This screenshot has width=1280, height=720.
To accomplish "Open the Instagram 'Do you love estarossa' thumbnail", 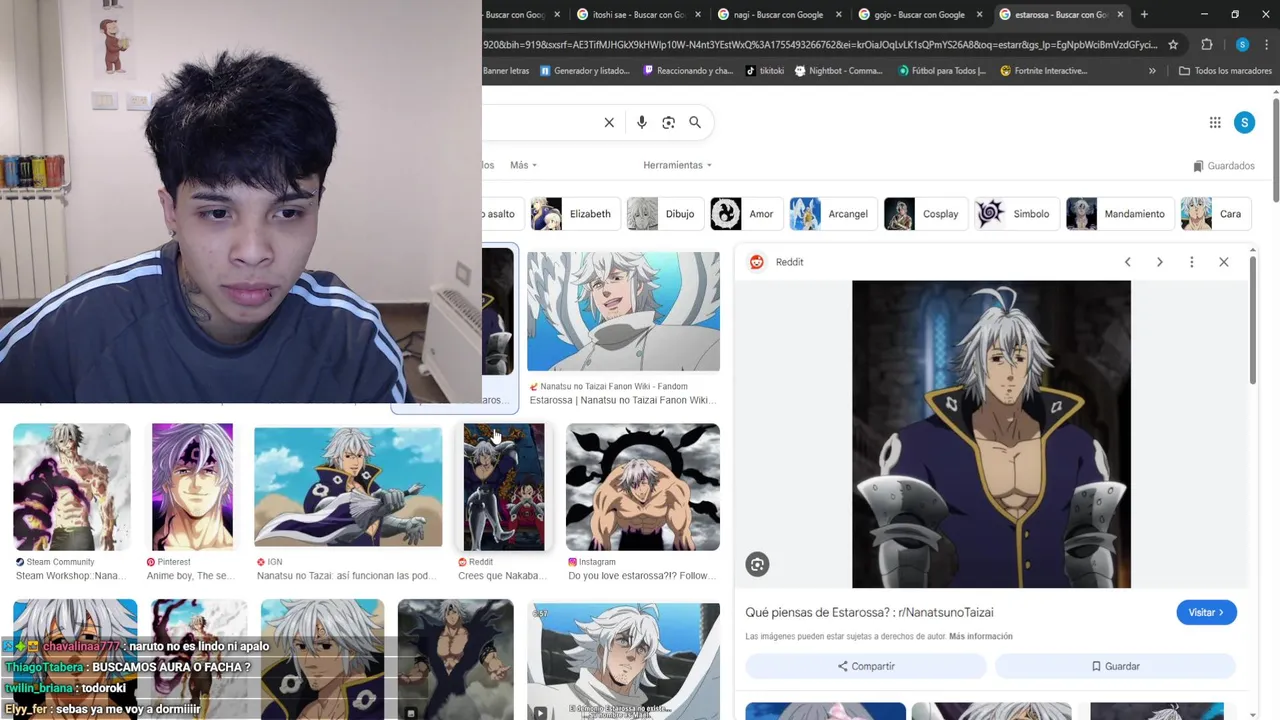I will tap(643, 487).
